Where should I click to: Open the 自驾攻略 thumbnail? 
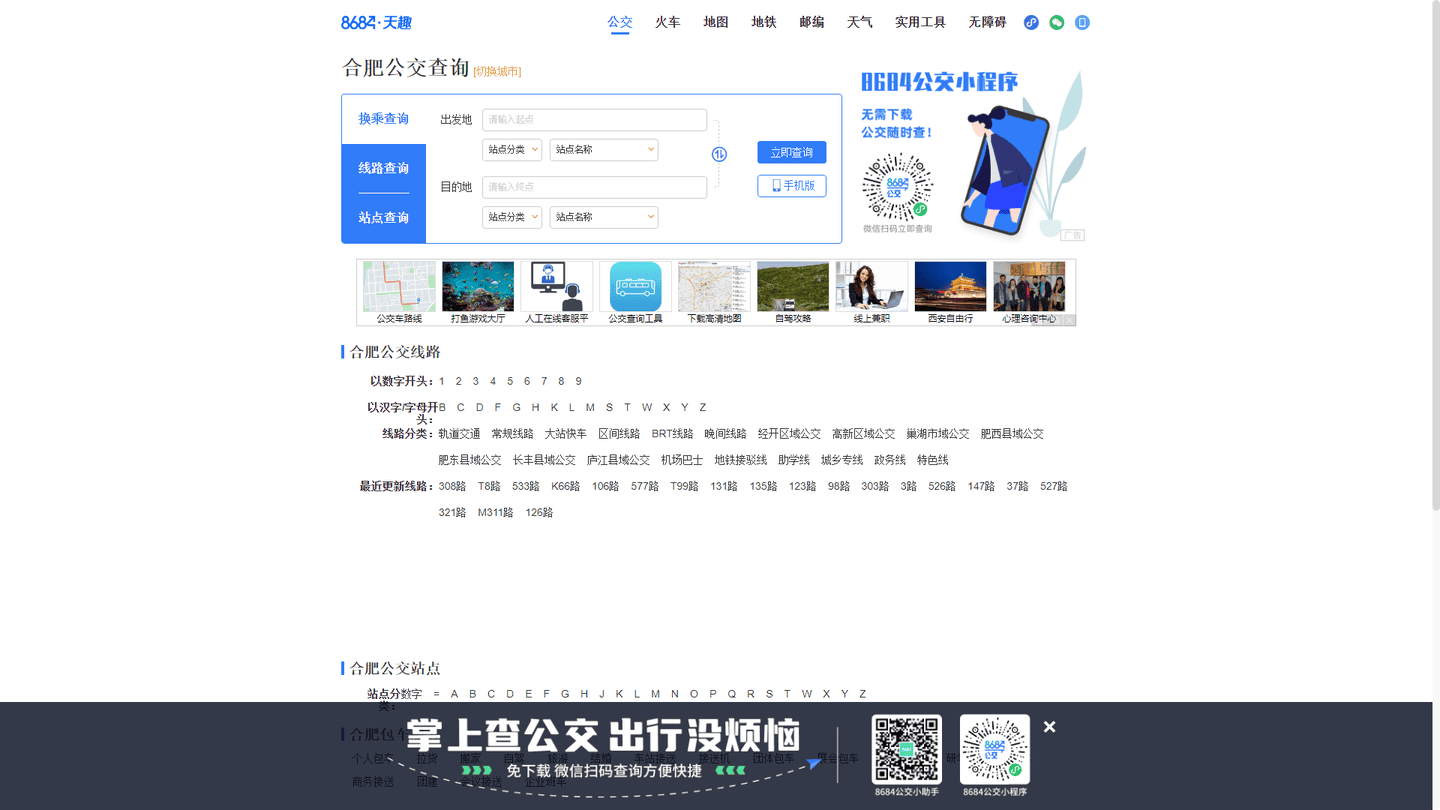click(x=793, y=292)
